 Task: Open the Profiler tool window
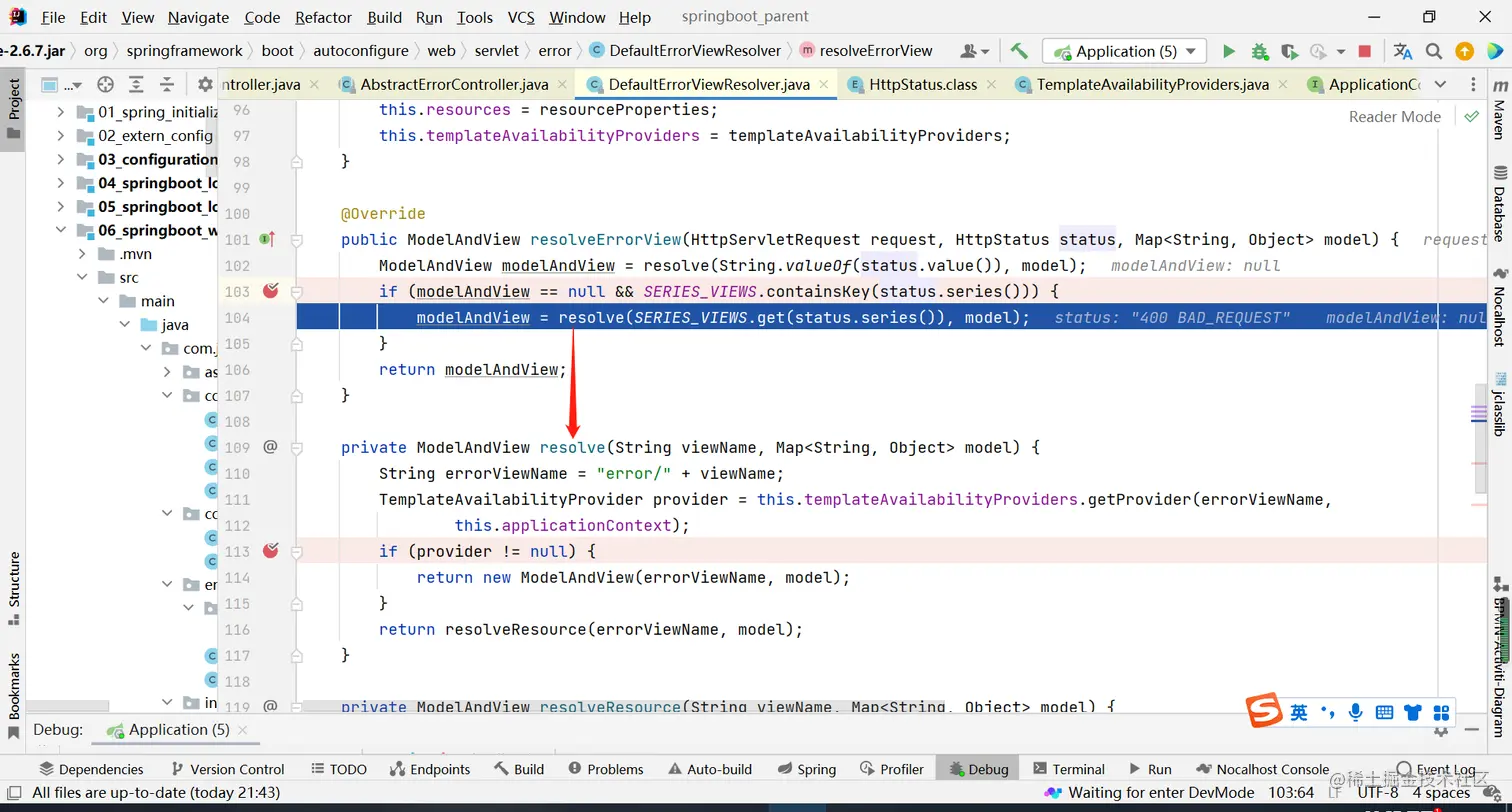click(x=890, y=769)
